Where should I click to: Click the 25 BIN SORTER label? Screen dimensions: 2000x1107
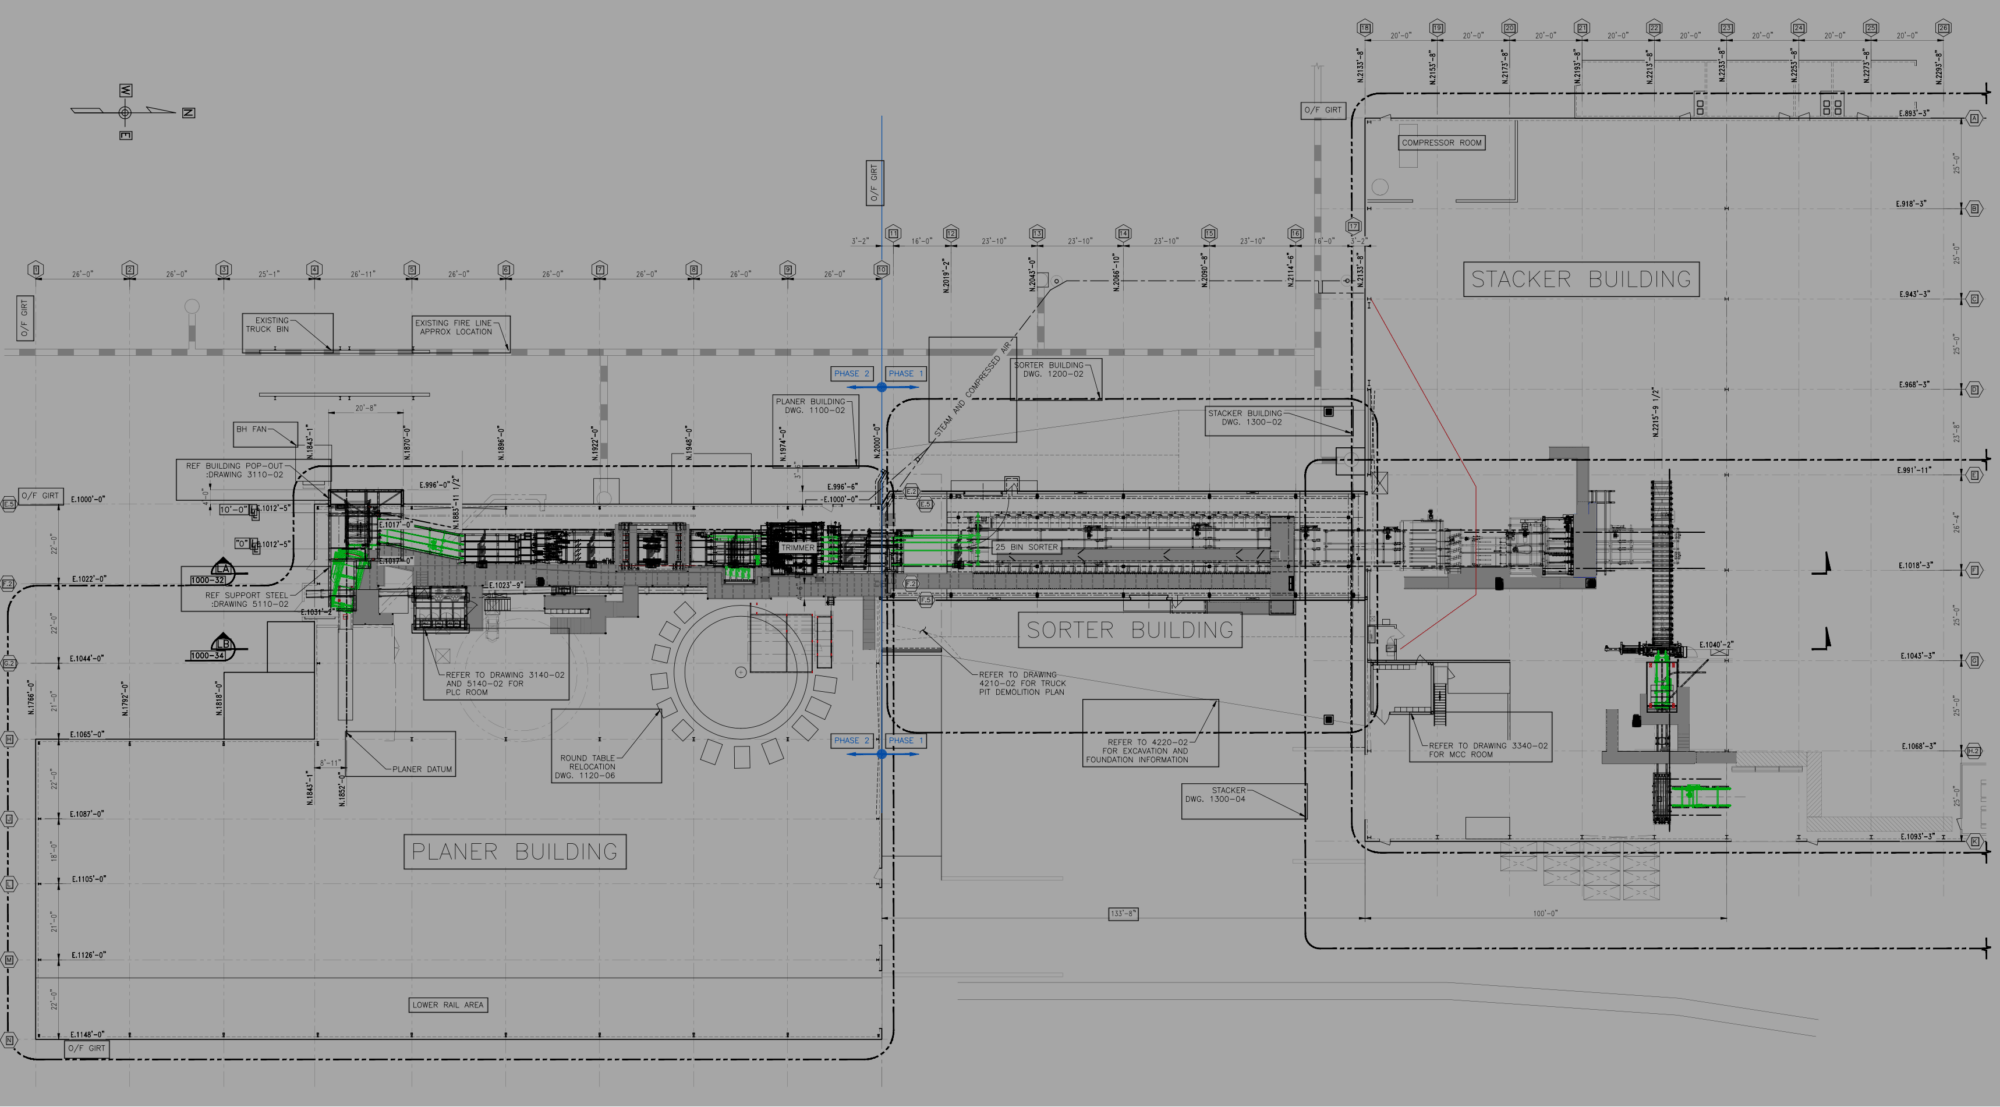coord(1027,547)
